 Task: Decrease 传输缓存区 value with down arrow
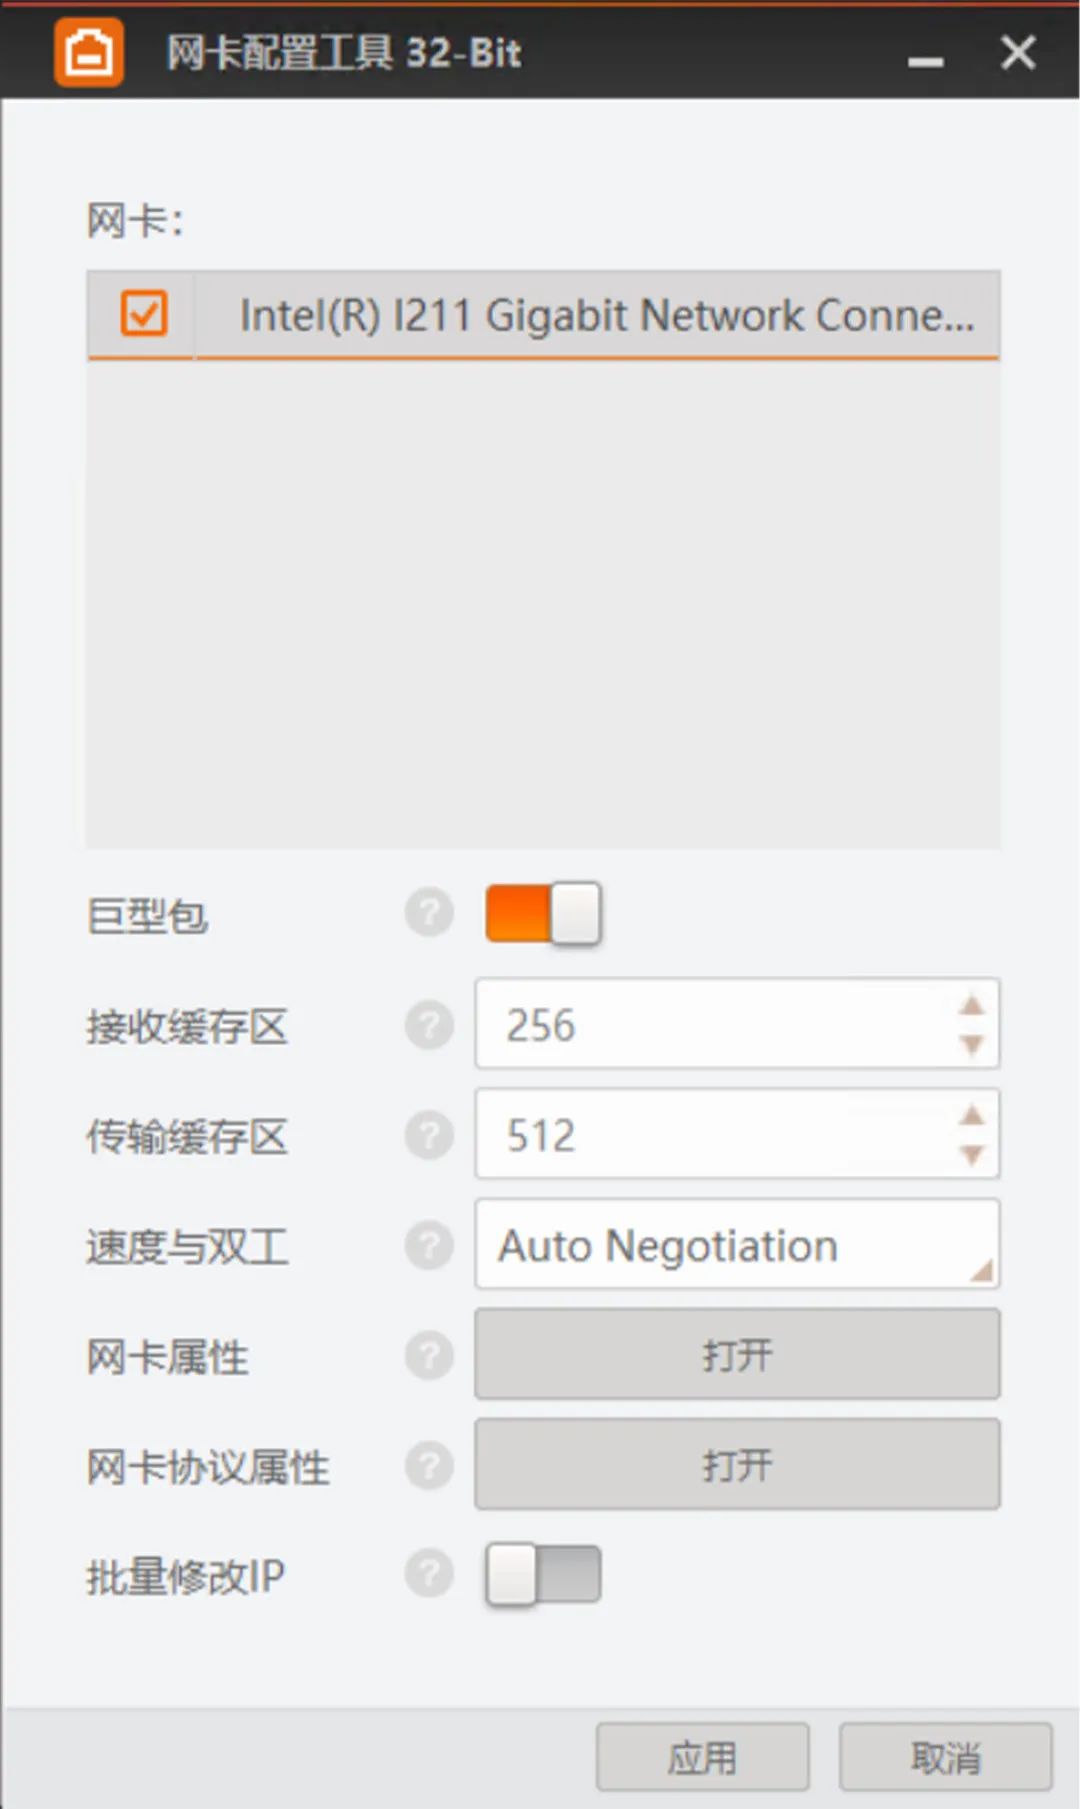point(971,1156)
